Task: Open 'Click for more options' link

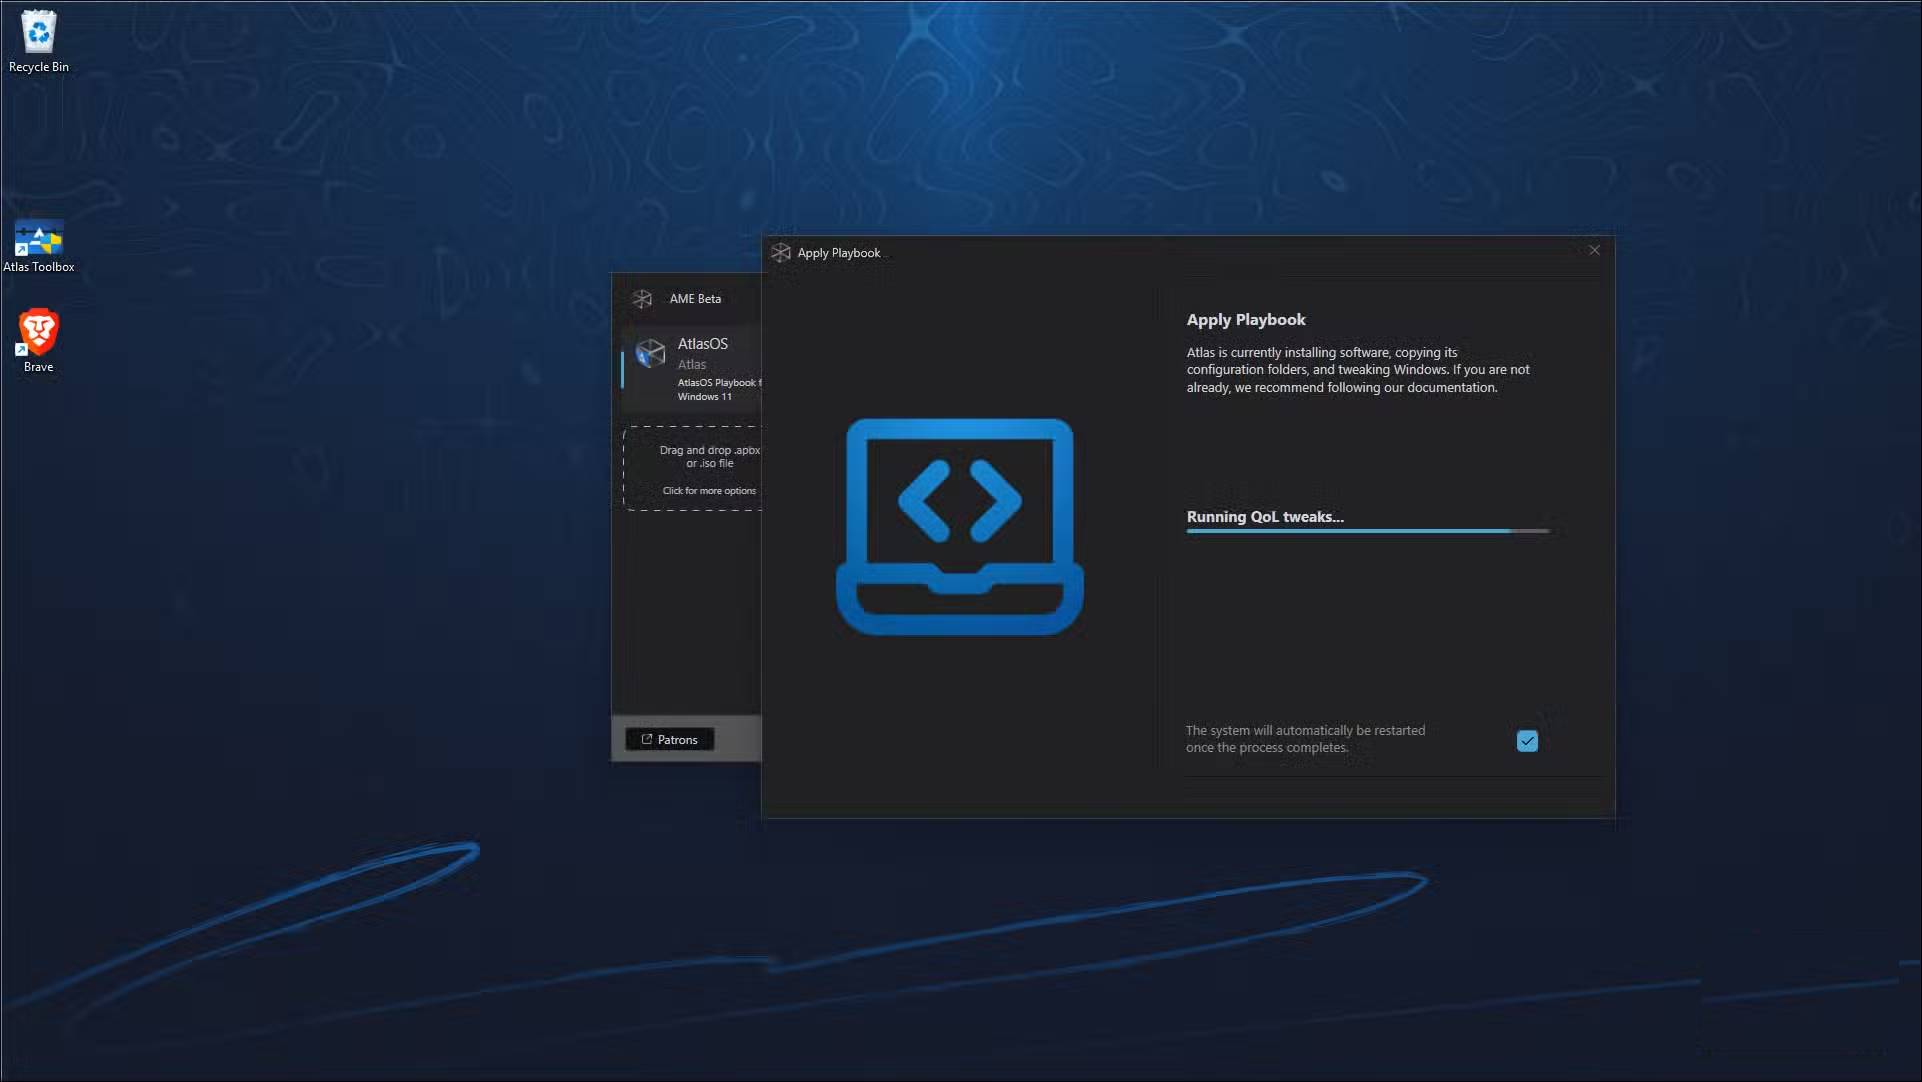Action: tap(709, 491)
